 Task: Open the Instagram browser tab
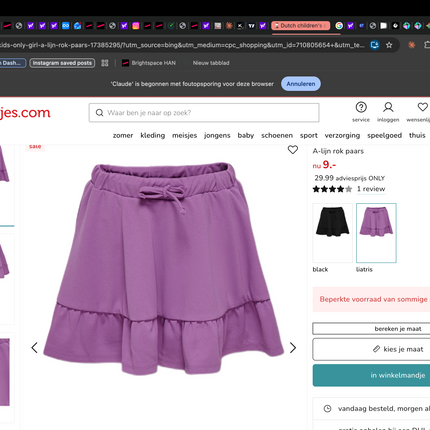click(x=136, y=26)
